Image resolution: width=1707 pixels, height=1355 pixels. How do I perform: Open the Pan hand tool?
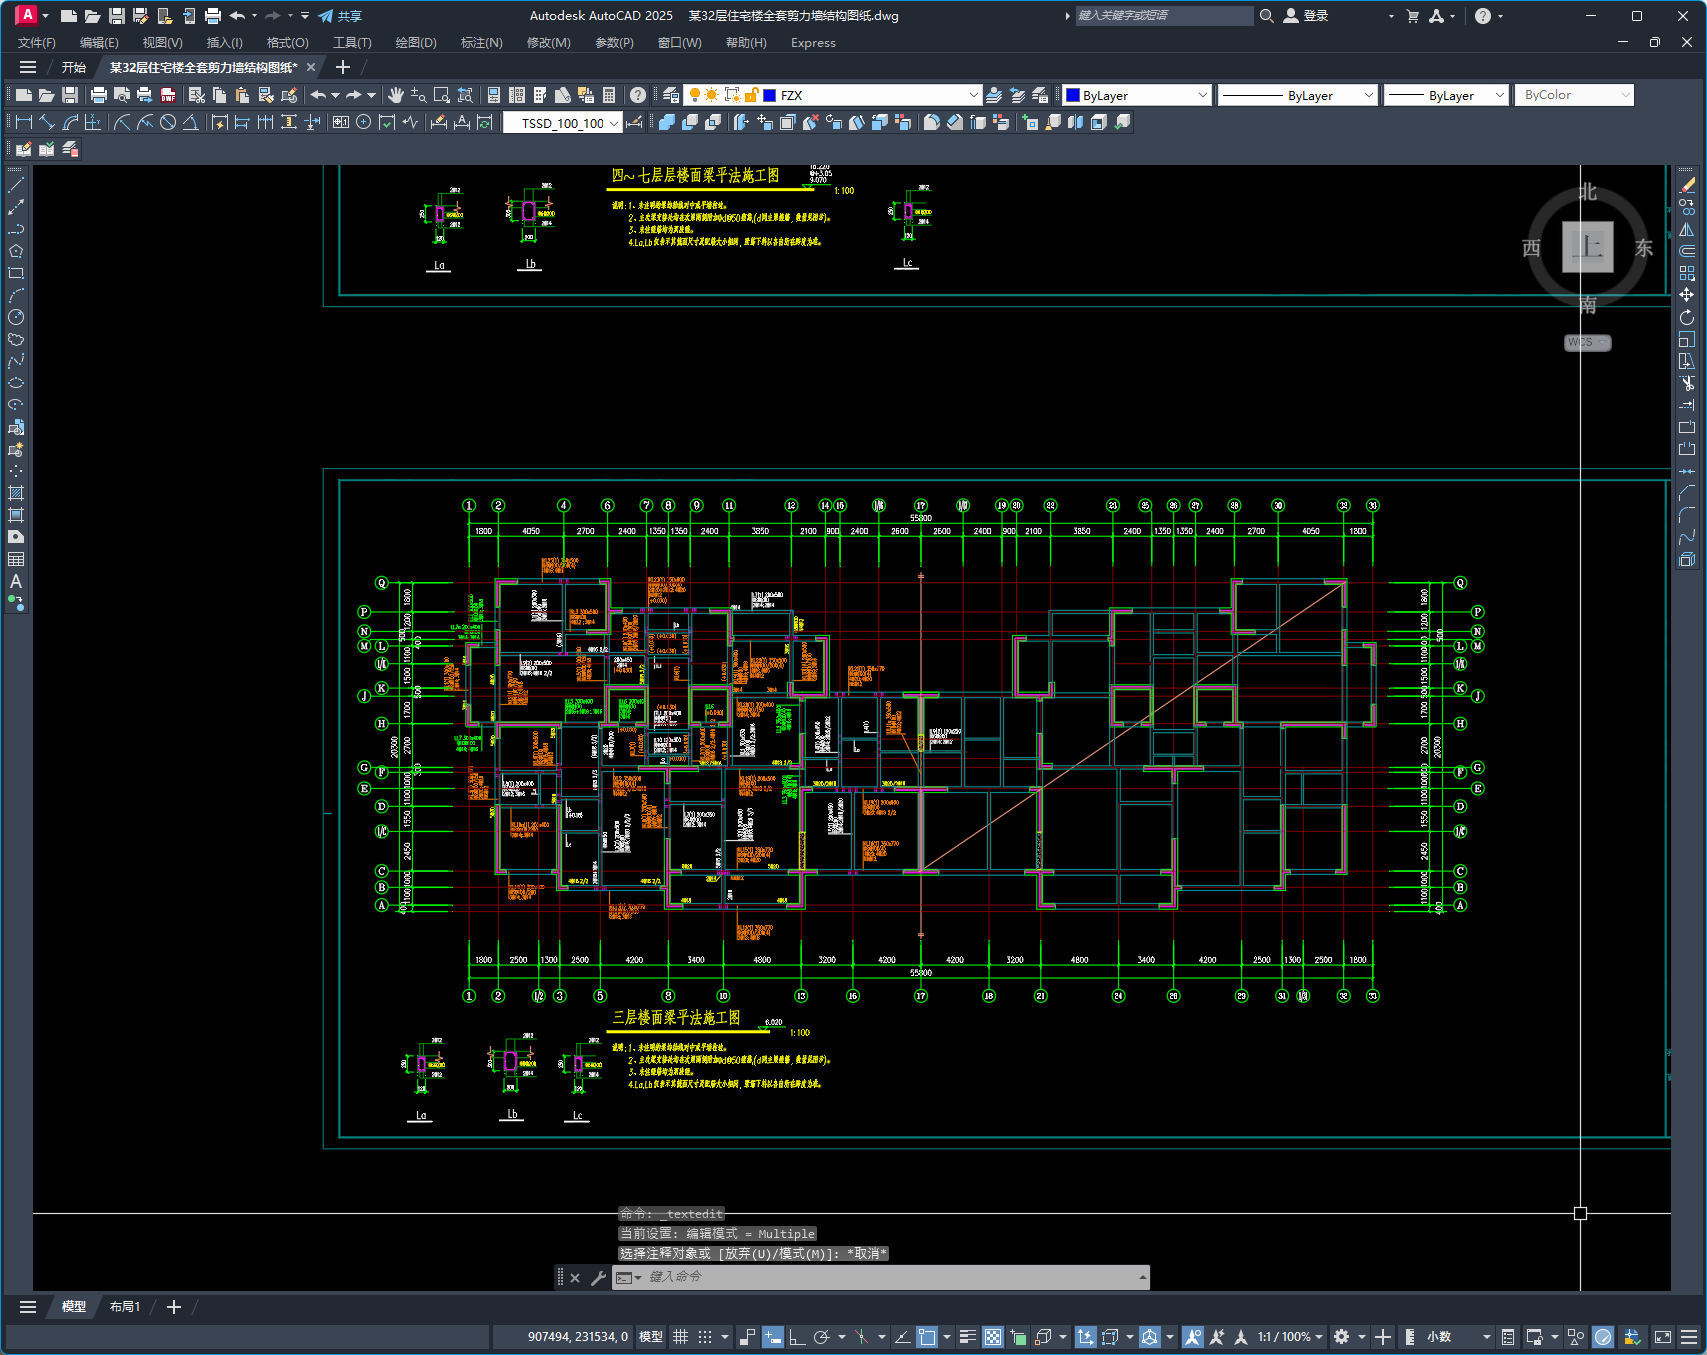click(396, 95)
